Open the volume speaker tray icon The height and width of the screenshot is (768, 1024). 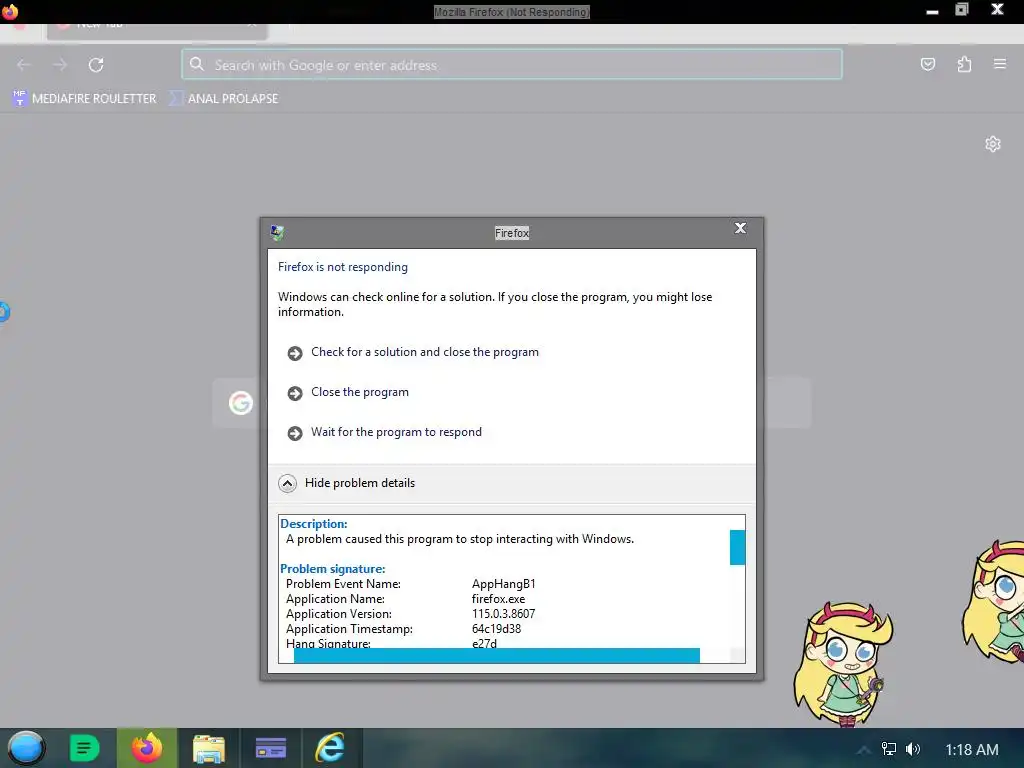tap(913, 749)
